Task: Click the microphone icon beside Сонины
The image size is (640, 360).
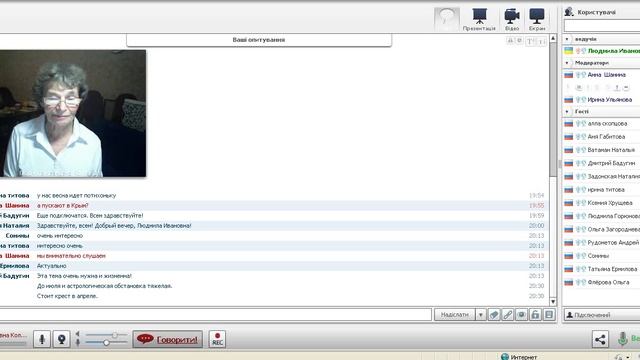Action: coord(578,256)
